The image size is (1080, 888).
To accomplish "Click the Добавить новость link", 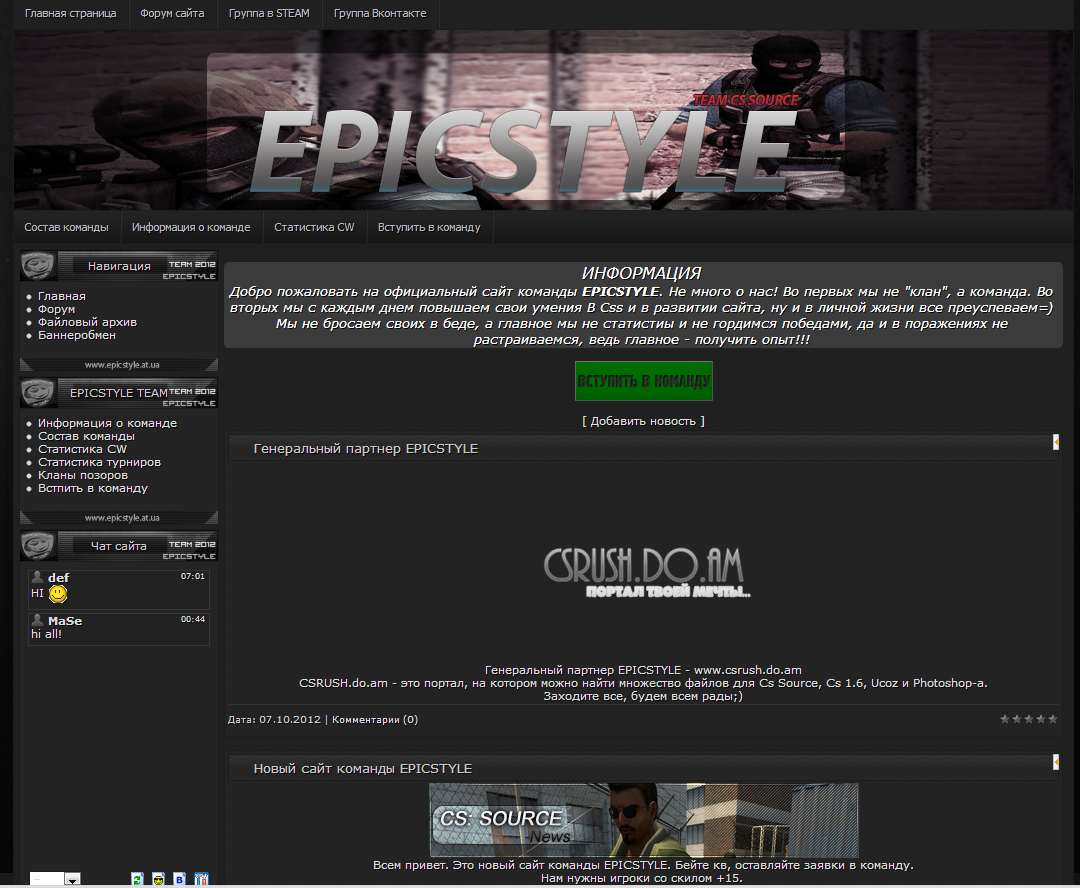I will point(643,421).
